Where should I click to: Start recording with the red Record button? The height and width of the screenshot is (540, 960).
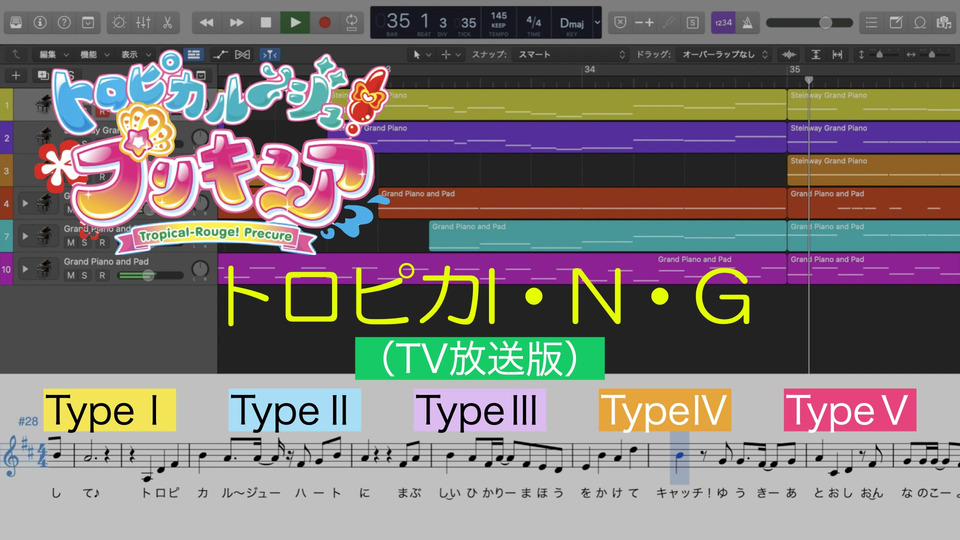(324, 23)
